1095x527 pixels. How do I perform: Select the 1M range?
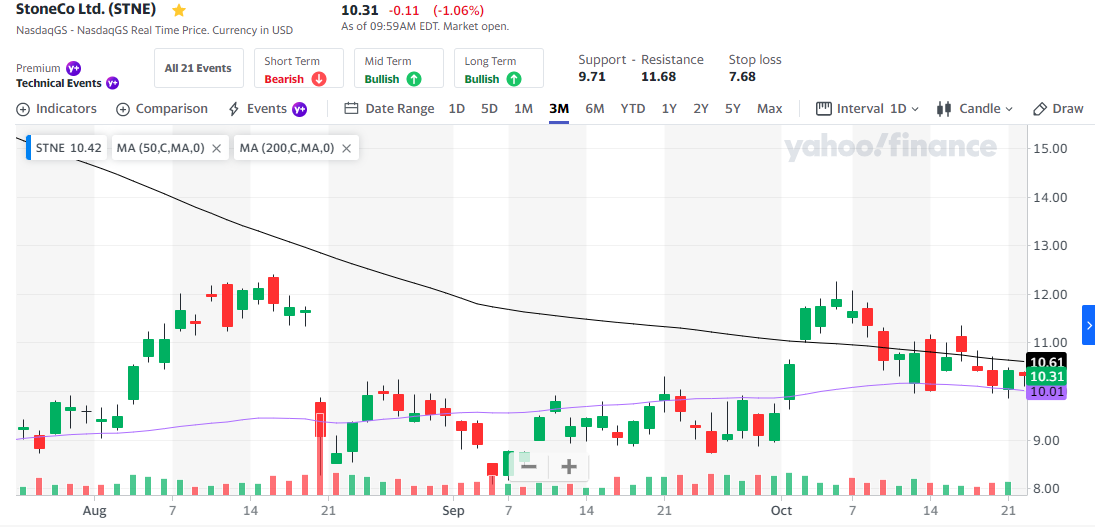524,109
